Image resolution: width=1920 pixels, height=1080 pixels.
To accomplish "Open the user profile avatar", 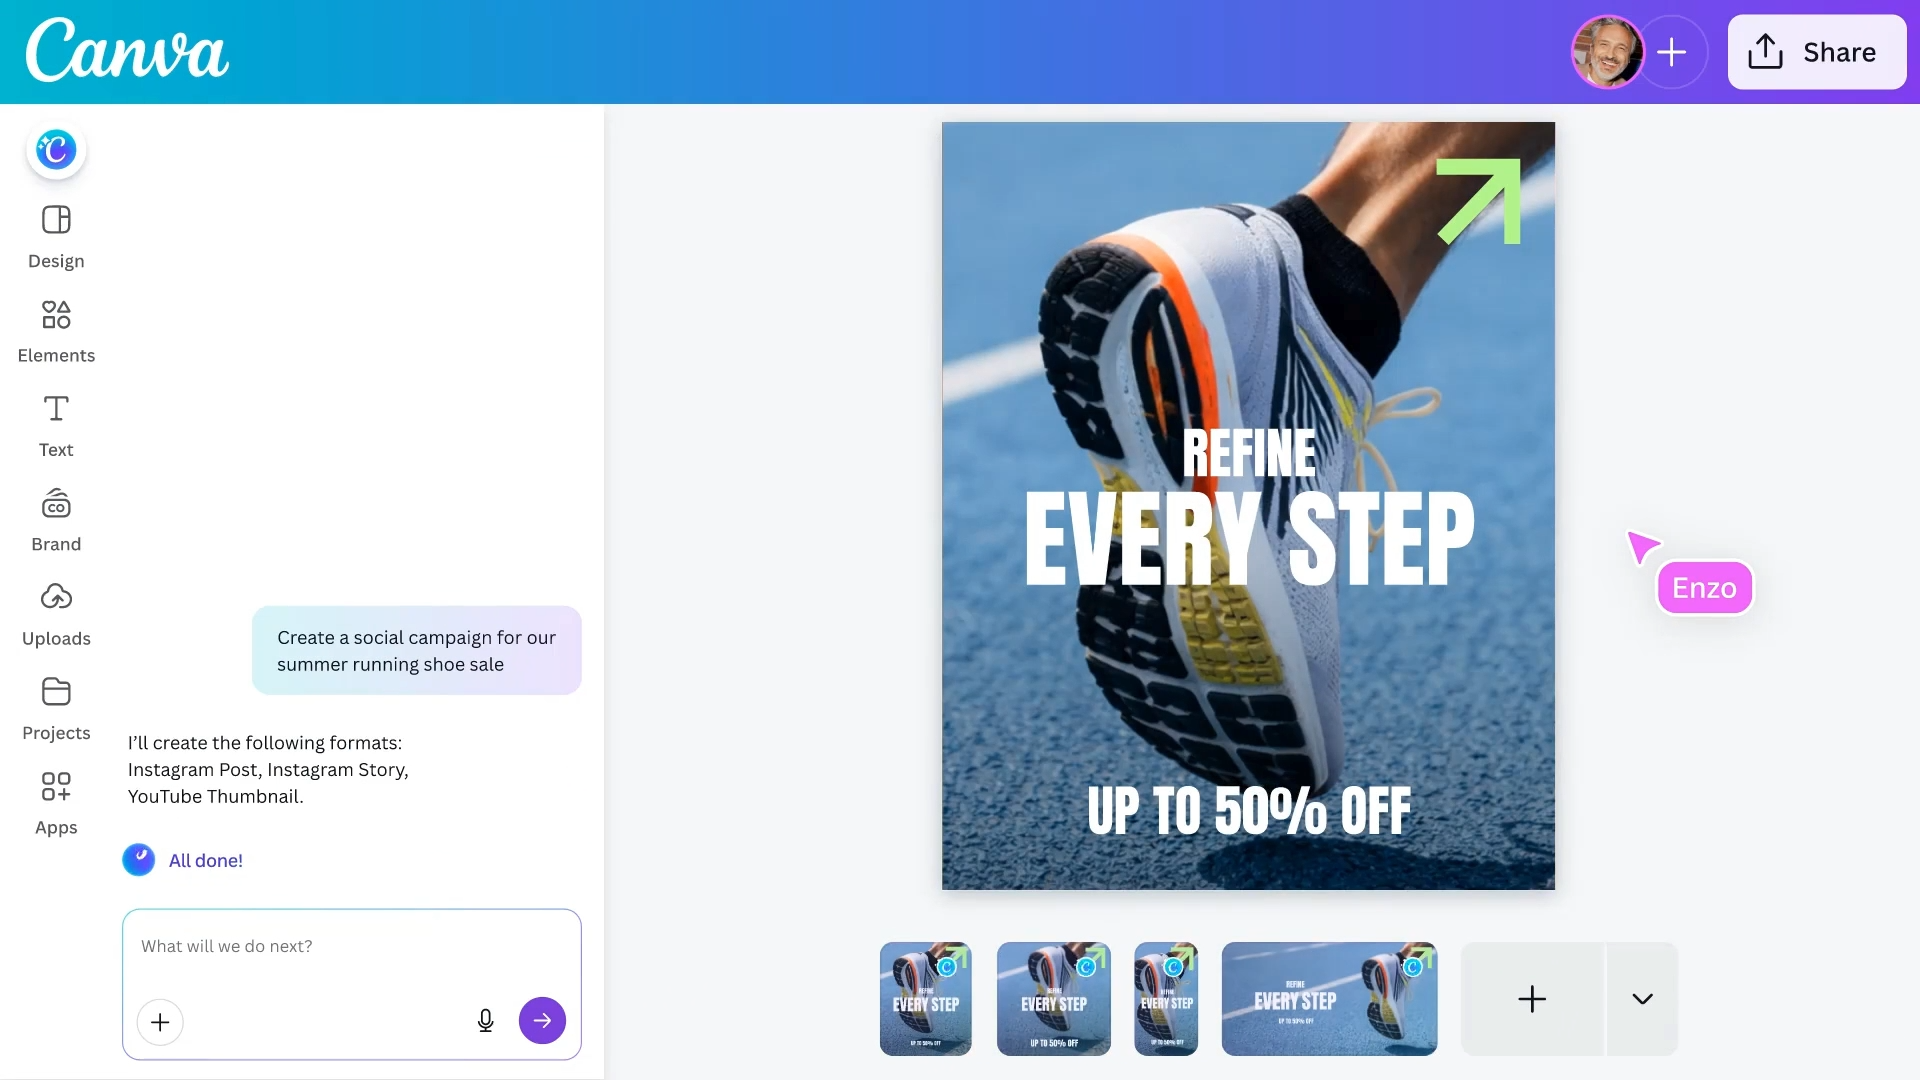I will coord(1607,52).
